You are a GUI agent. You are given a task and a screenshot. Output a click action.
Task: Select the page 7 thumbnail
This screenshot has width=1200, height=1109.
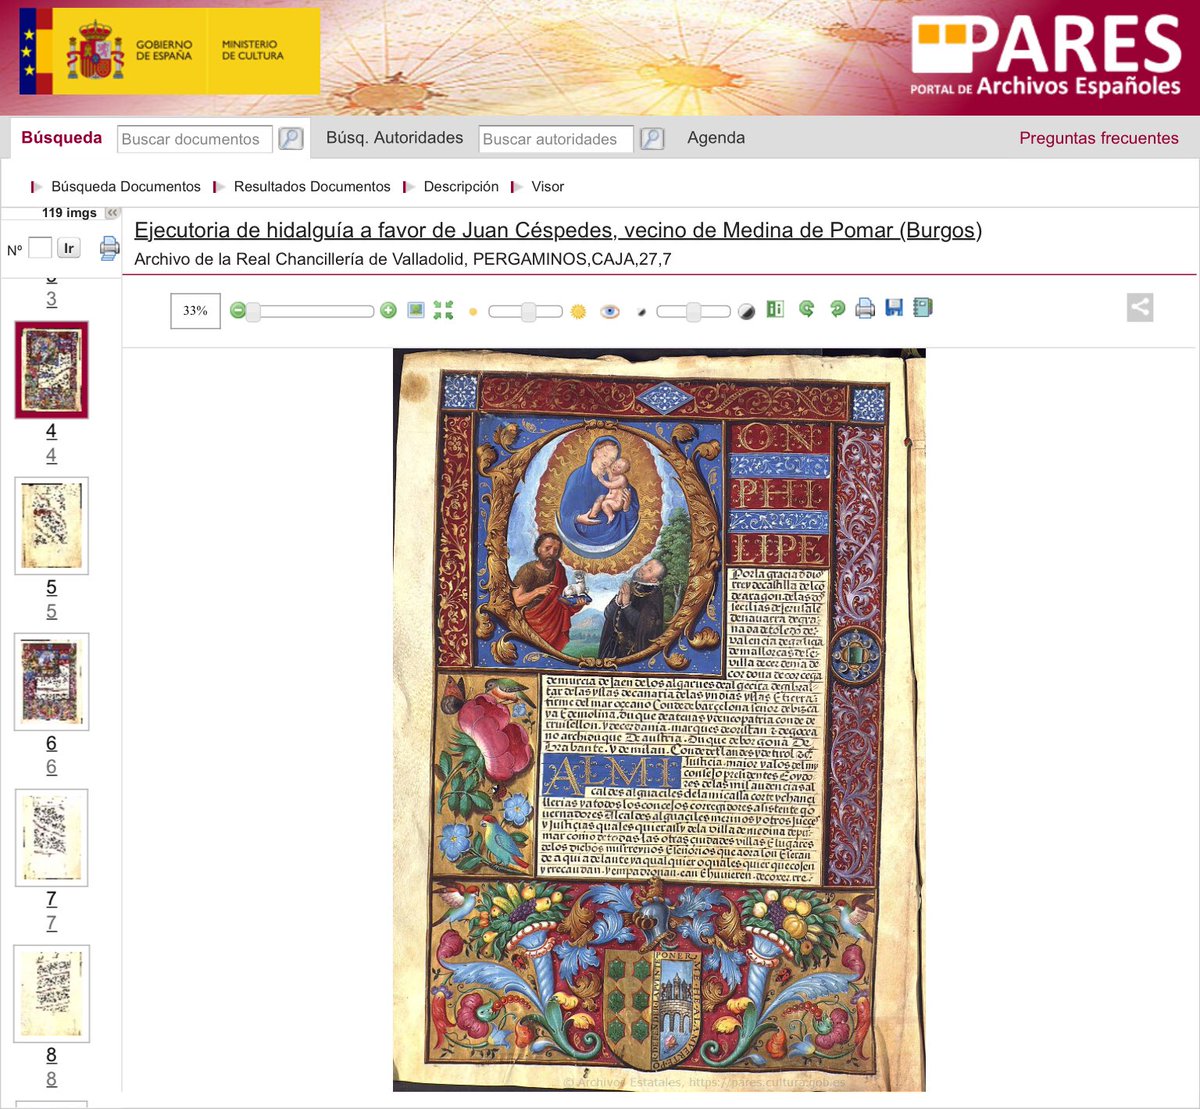[x=51, y=838]
